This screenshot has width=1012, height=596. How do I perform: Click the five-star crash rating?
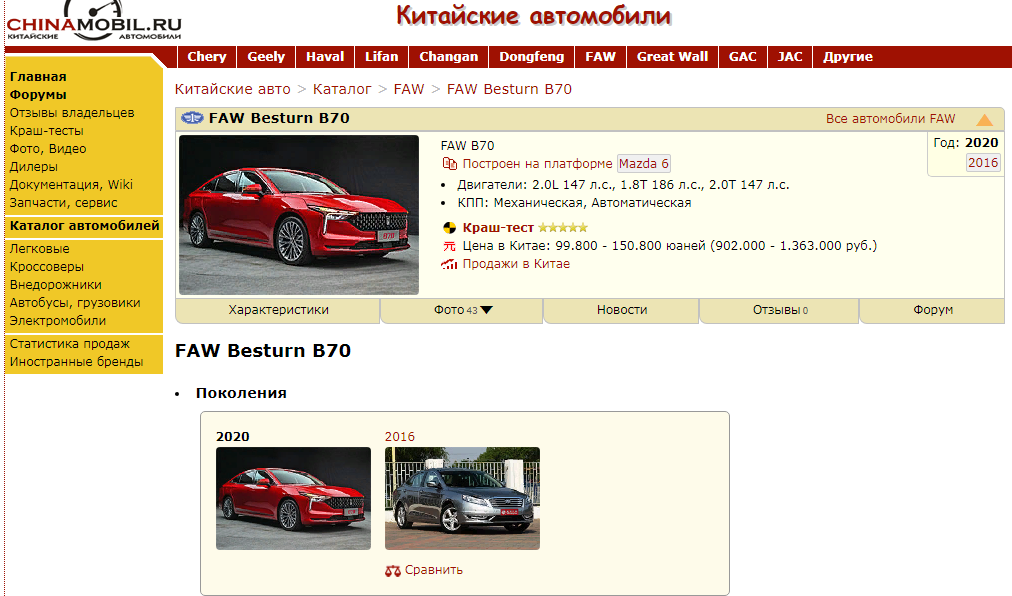[563, 228]
